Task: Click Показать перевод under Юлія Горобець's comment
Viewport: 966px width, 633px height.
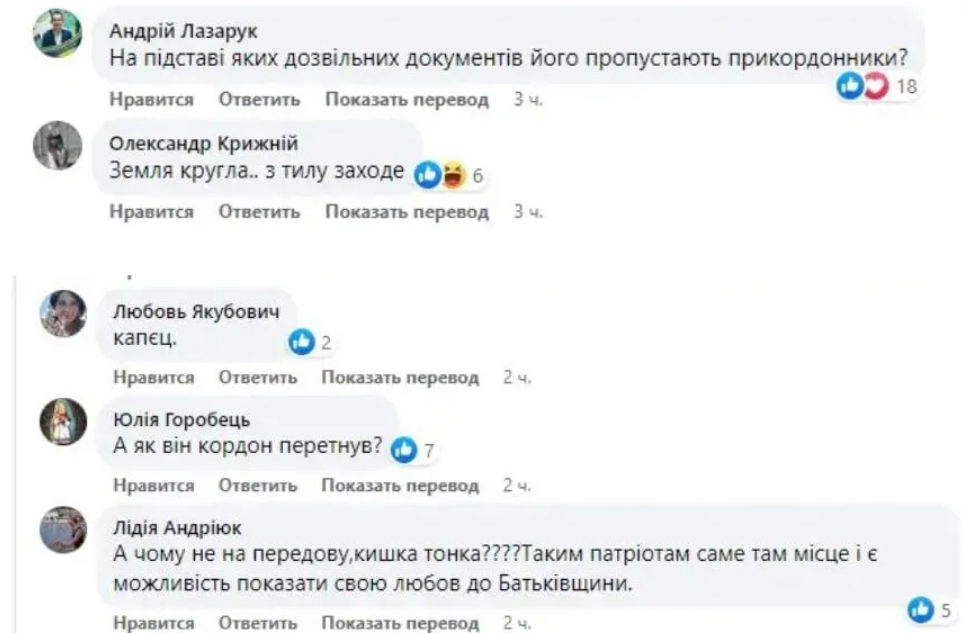Action: 402,487
